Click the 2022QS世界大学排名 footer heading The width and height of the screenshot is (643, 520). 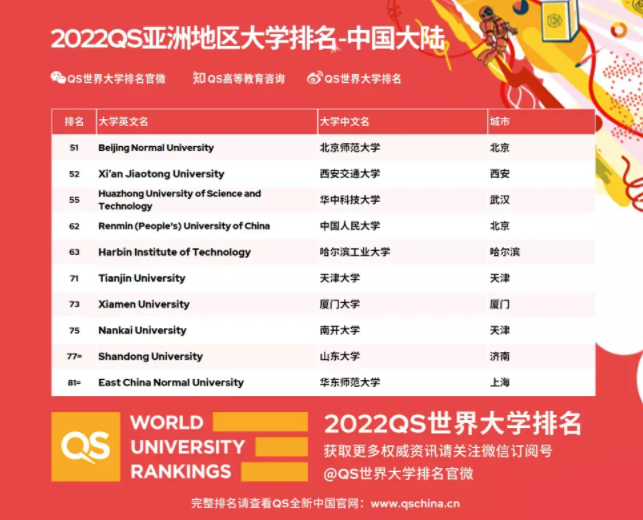coord(453,423)
